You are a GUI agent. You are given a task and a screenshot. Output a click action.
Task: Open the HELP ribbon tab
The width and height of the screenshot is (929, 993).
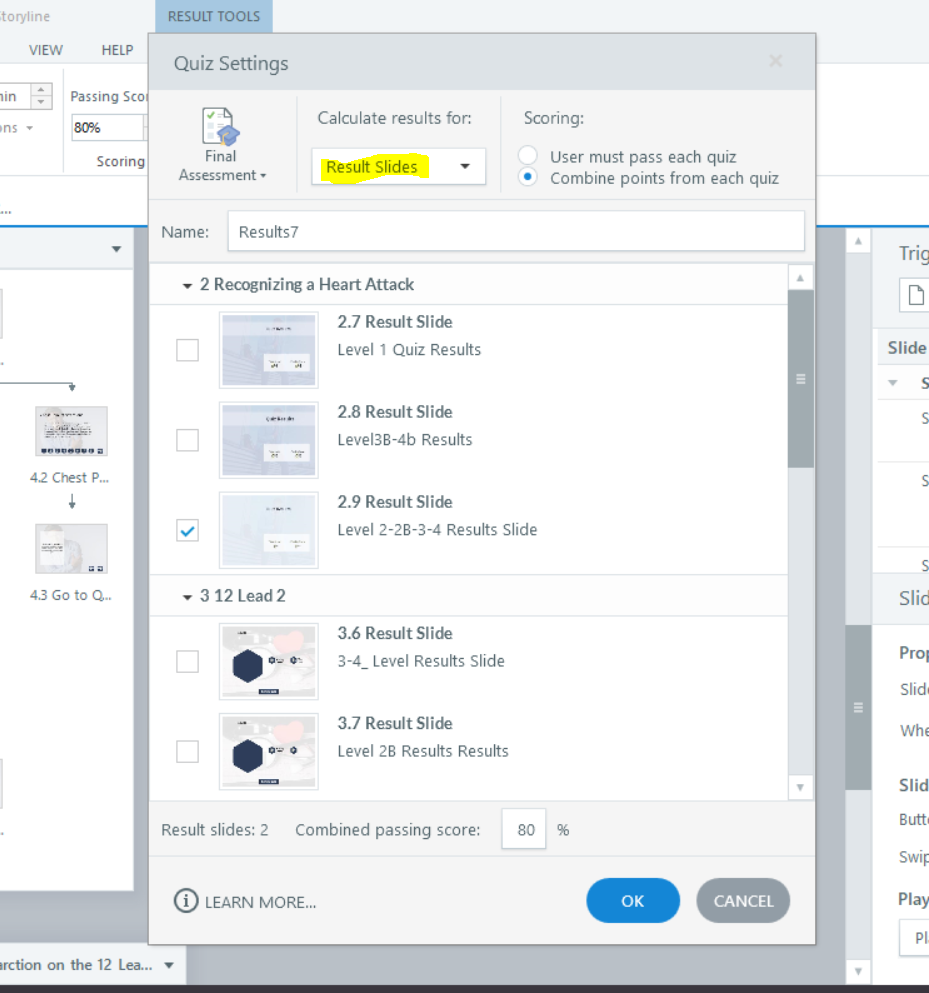point(117,50)
